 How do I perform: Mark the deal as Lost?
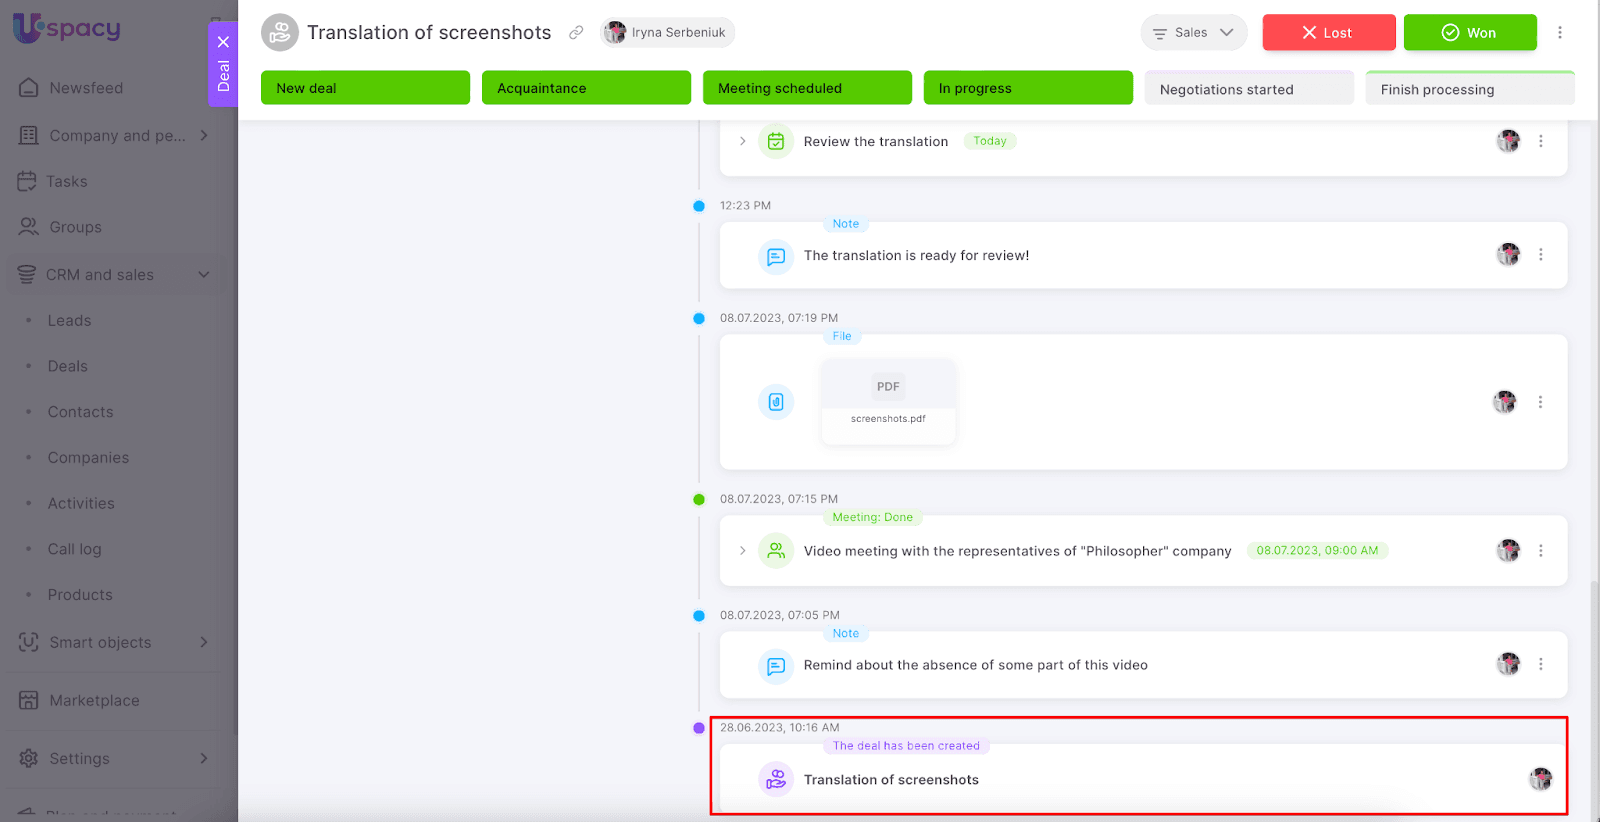(1328, 33)
